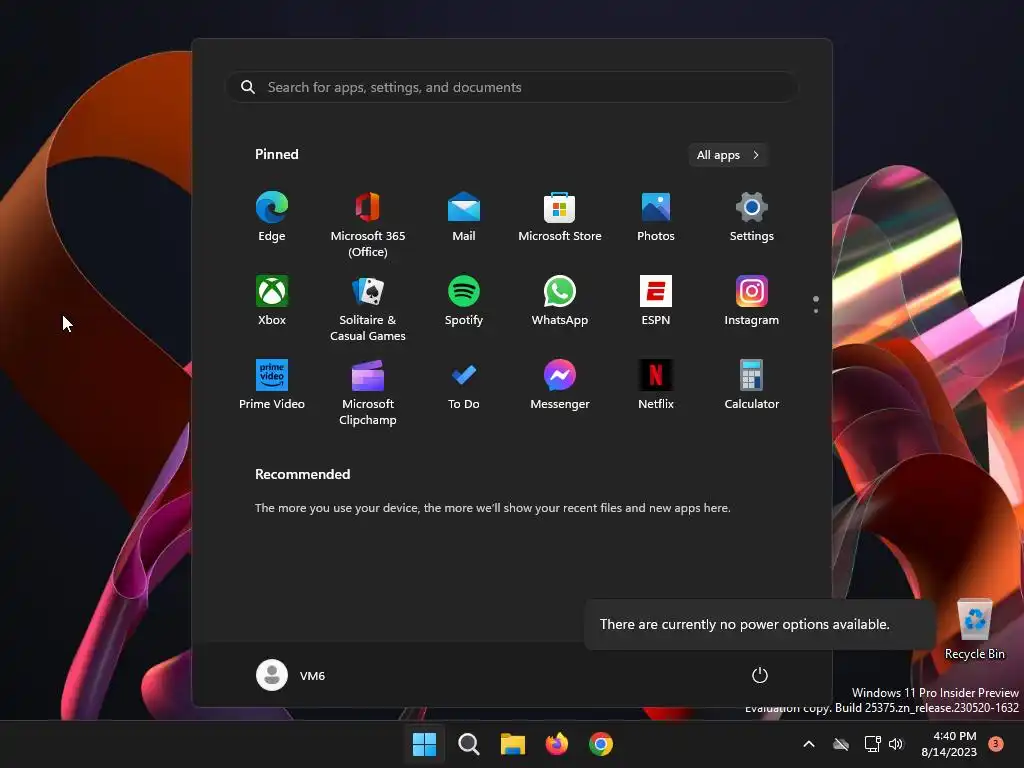The height and width of the screenshot is (768, 1024).
Task: Open WhatsApp
Action: coord(560,301)
